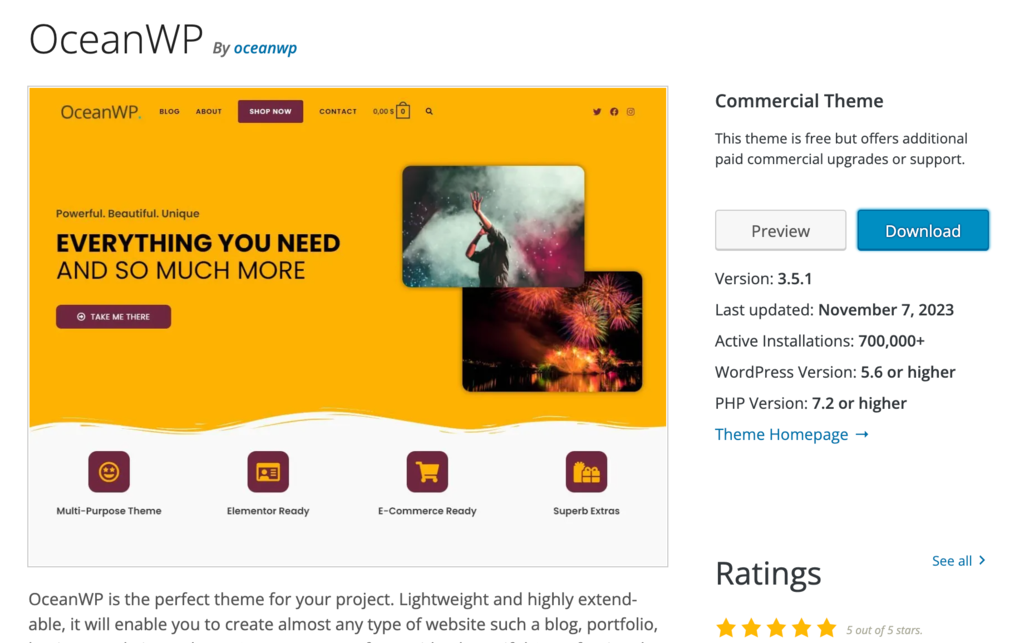Image resolution: width=1024 pixels, height=643 pixels.
Task: Click the five-star rating display
Action: (x=776, y=629)
